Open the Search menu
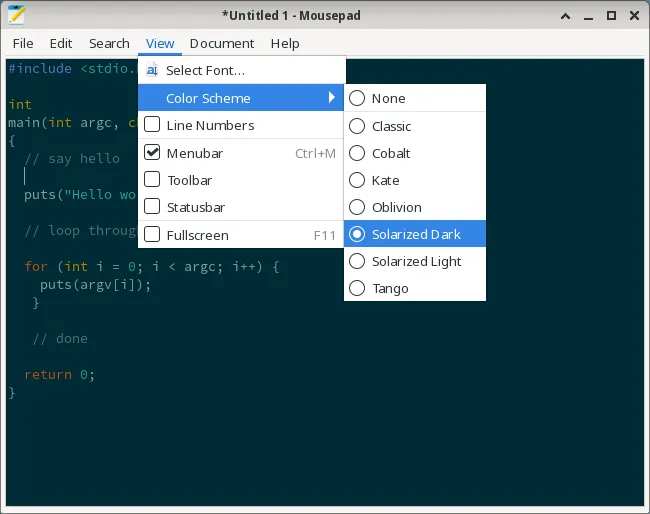The image size is (650, 514). pos(109,43)
